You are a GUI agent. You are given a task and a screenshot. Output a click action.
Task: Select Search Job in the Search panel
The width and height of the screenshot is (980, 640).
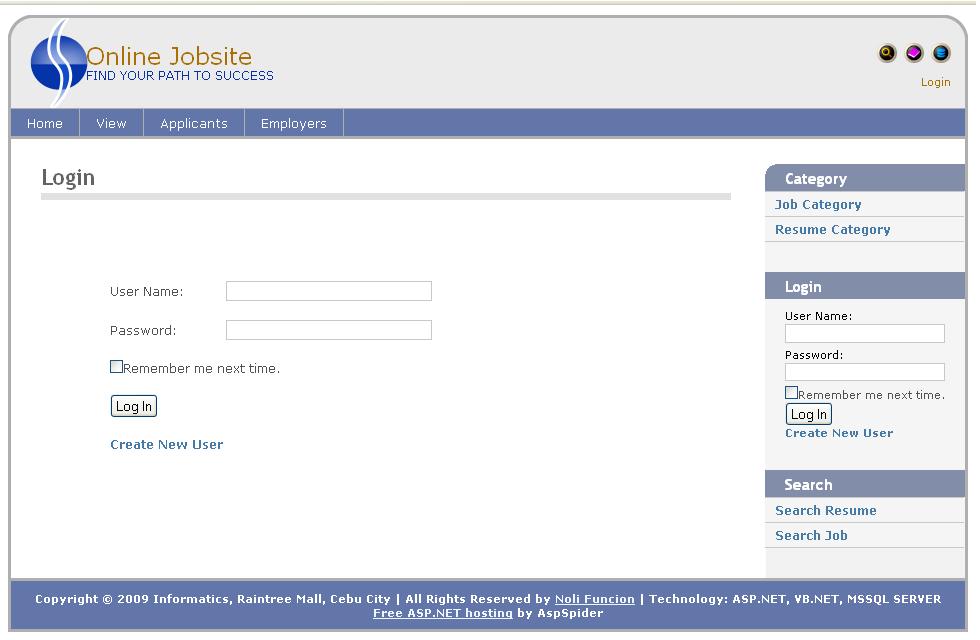coord(810,535)
